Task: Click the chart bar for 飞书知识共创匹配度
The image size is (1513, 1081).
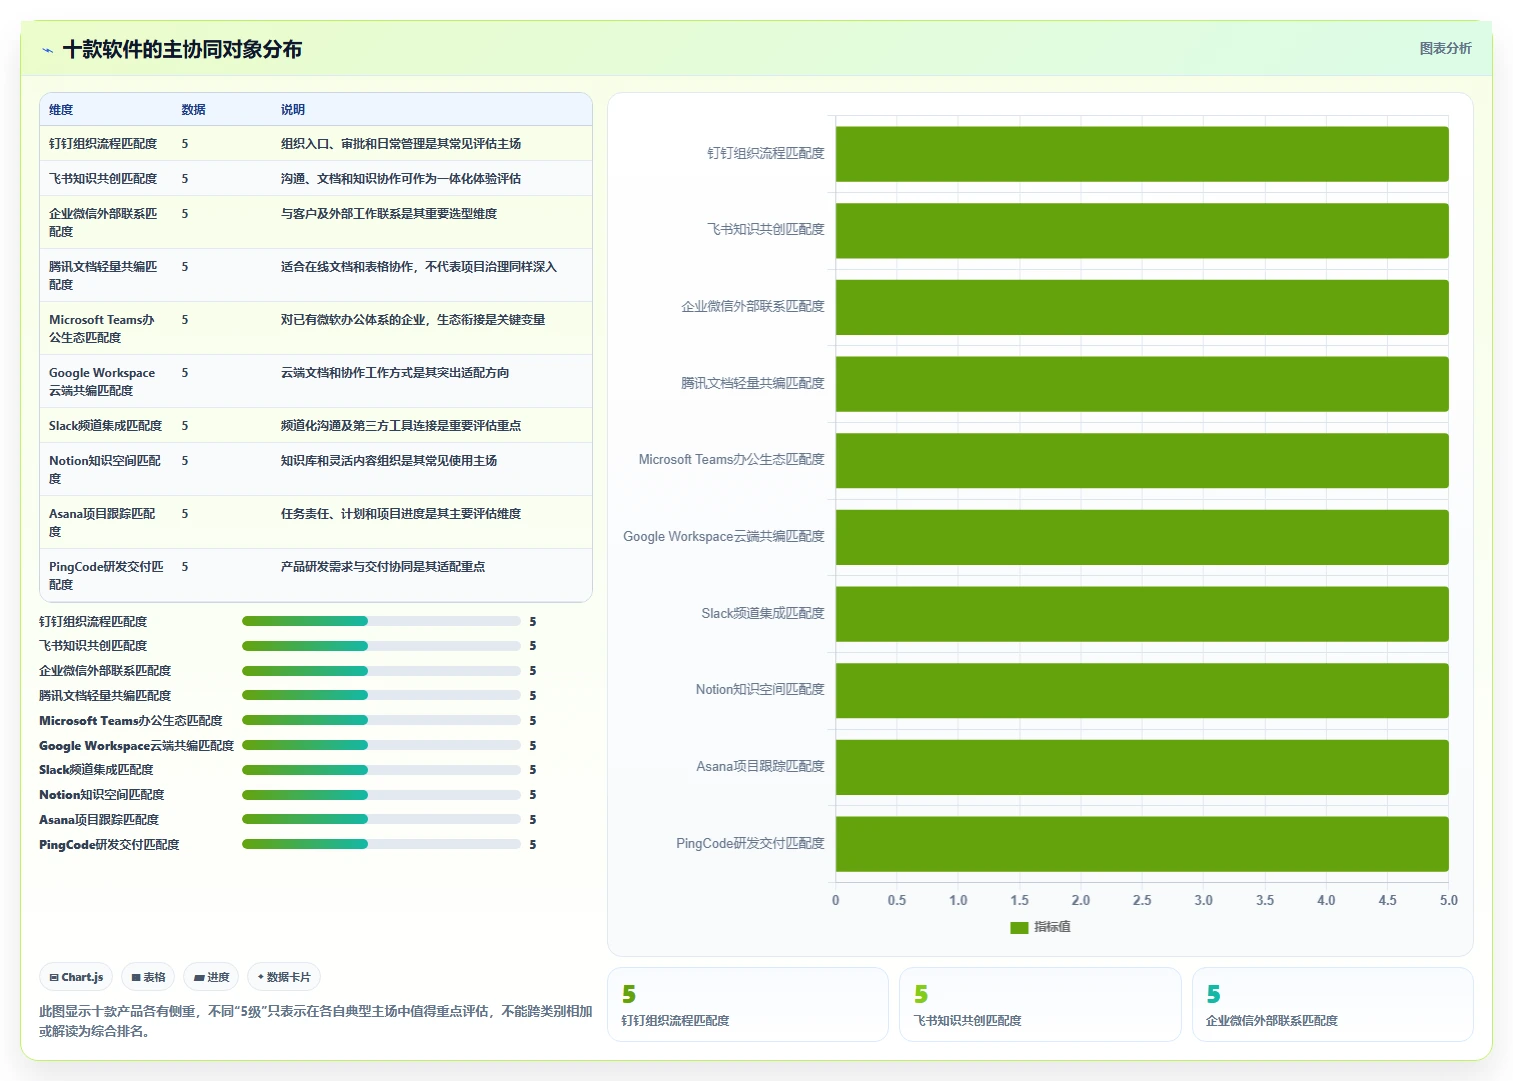Action: (x=1142, y=231)
